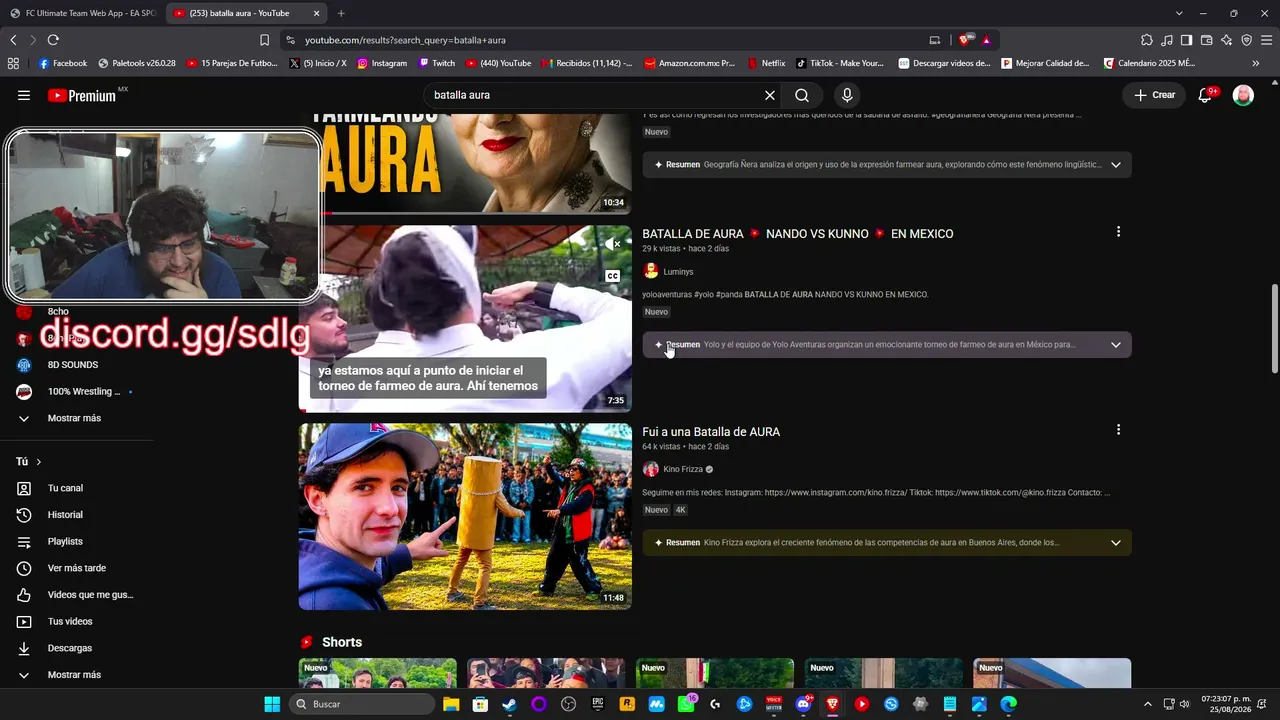Open the Brave Shields icon
Viewport: 1280px width, 720px height.
[x=965, y=40]
